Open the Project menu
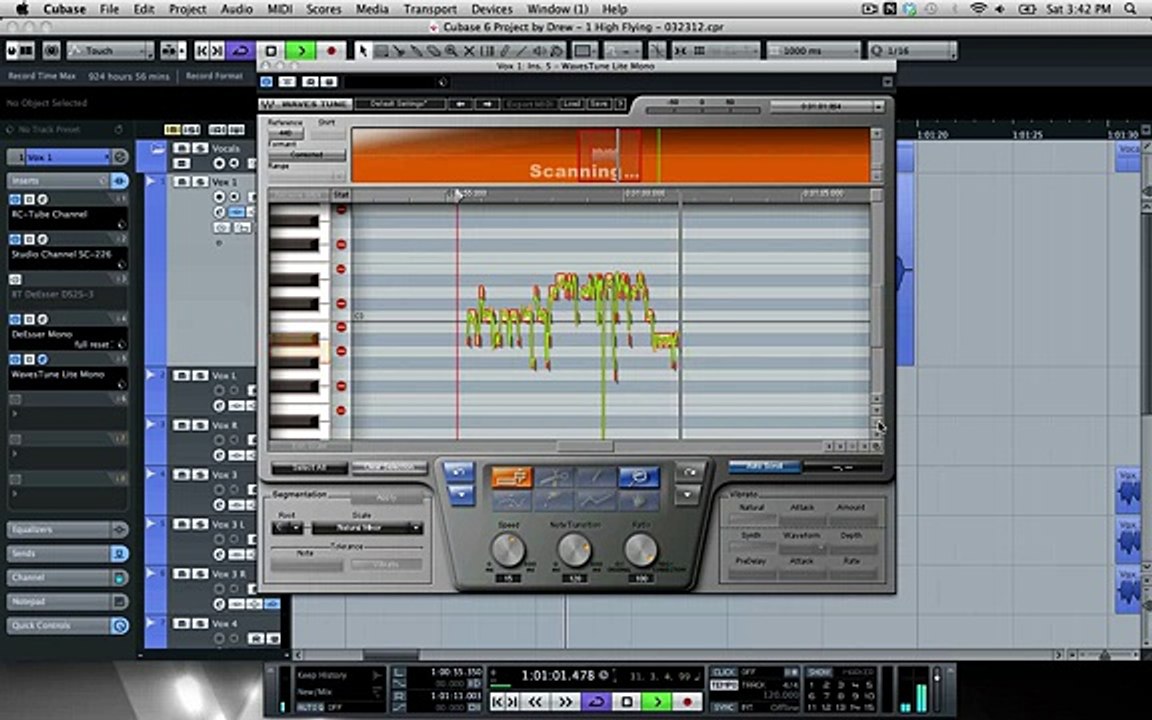This screenshot has height=720, width=1152. coord(187,9)
